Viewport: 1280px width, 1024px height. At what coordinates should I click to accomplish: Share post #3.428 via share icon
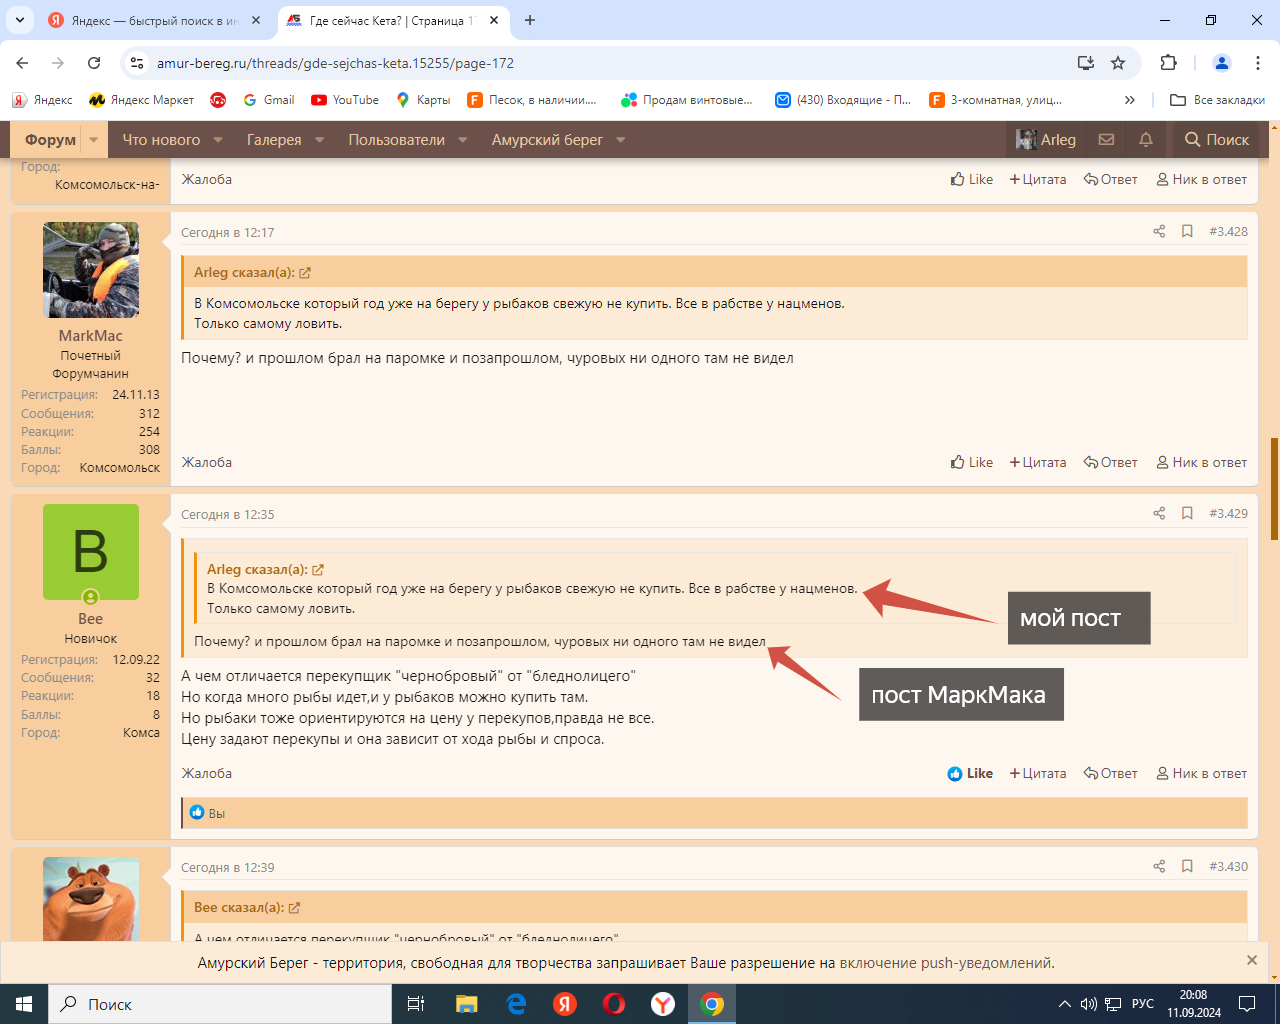[1159, 232]
